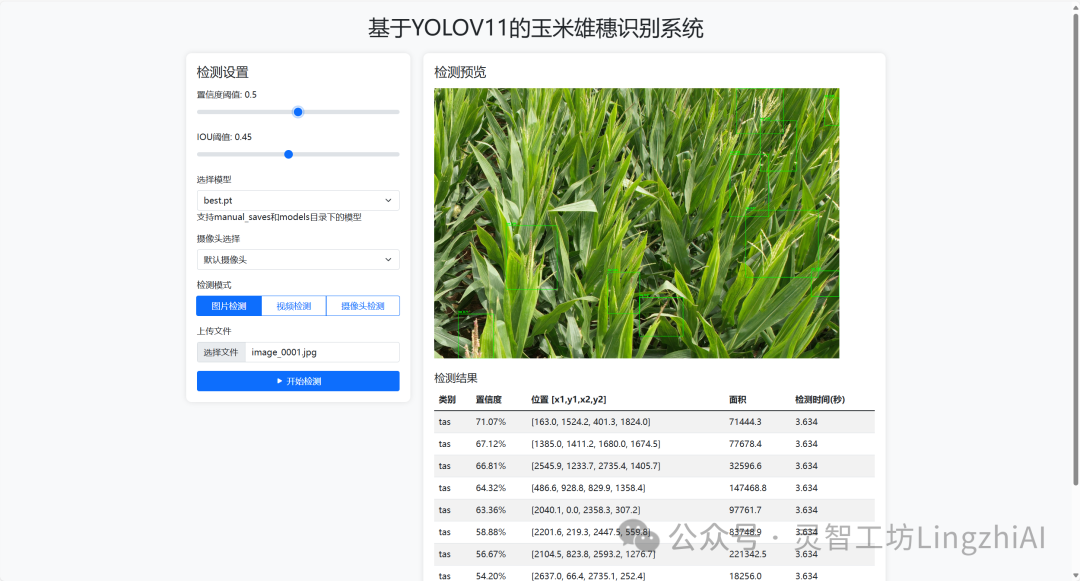
Task: Click the 71.07% confidence cell
Action: click(490, 421)
